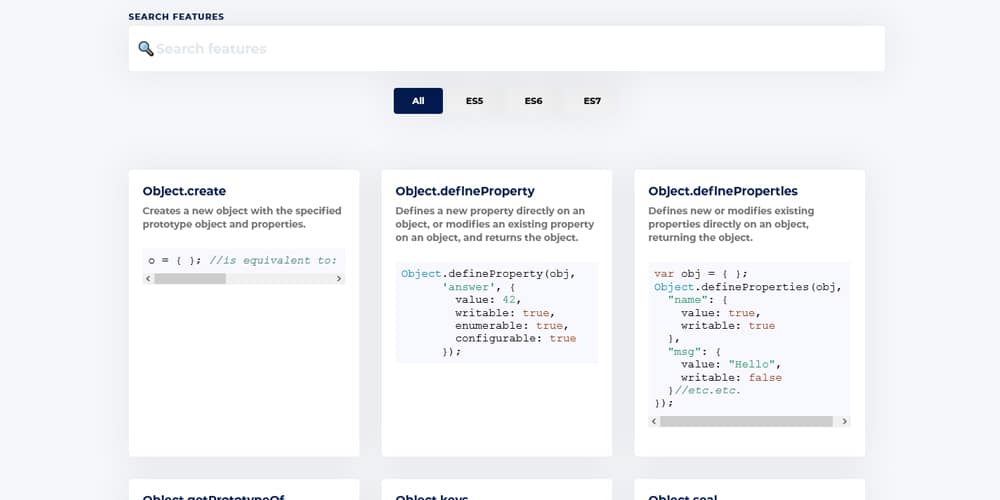
Task: Click code line 'enumerable: true,'
Action: [511, 326]
